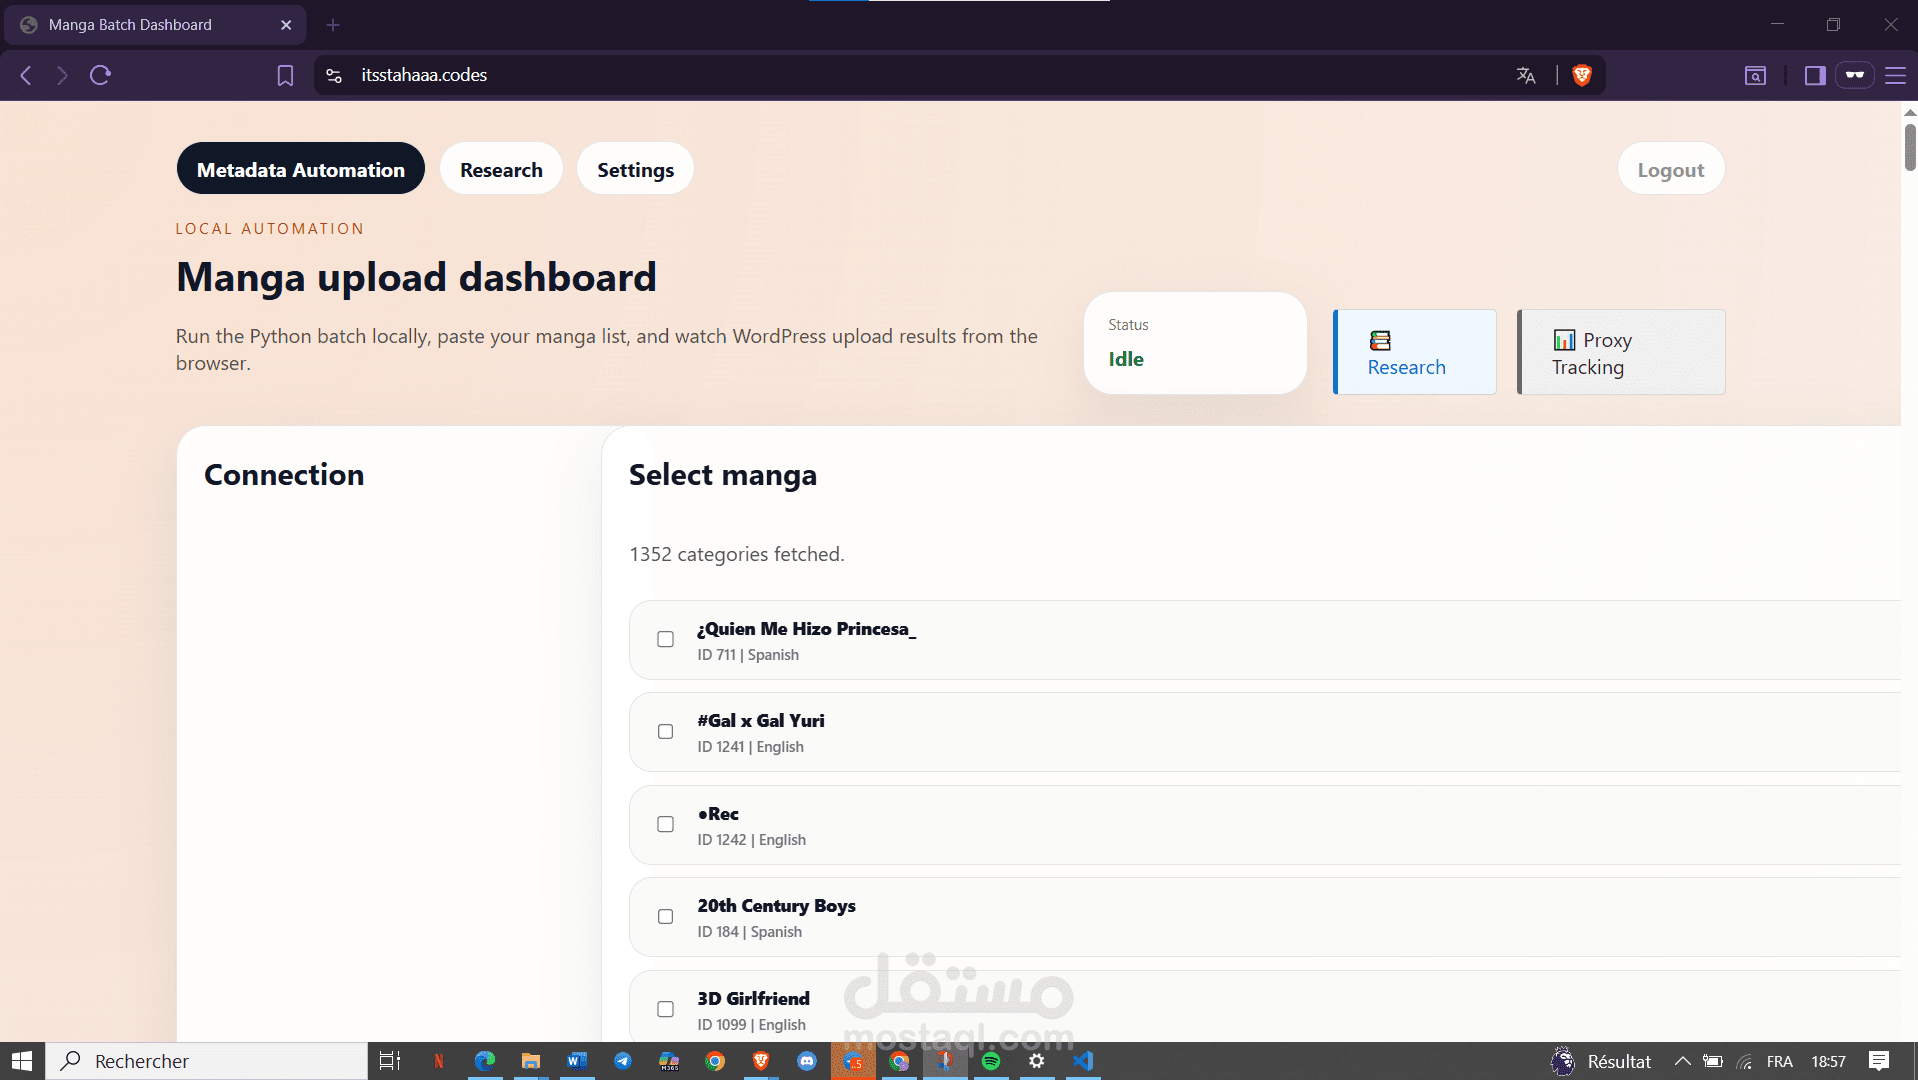Click the scrollbar up arrow
The image size is (1918, 1080).
pyautogui.click(x=1909, y=111)
